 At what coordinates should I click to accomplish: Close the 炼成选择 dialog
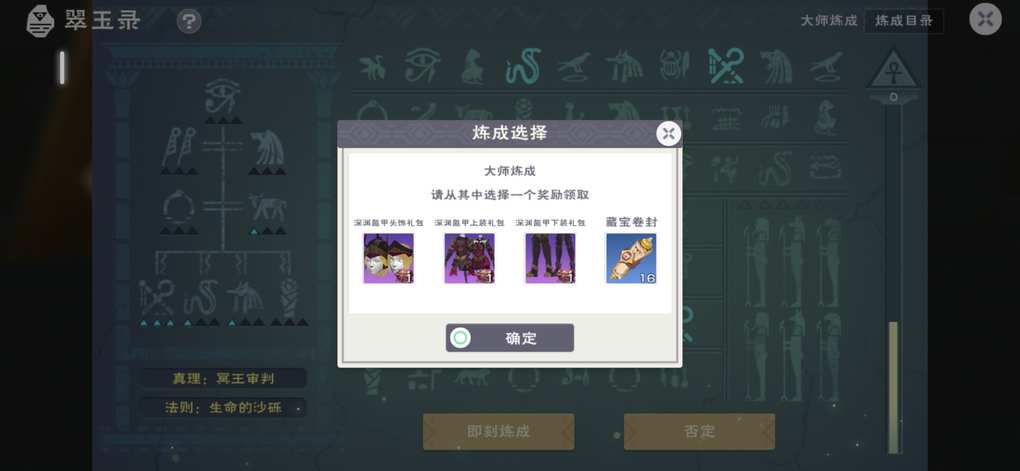(x=668, y=133)
